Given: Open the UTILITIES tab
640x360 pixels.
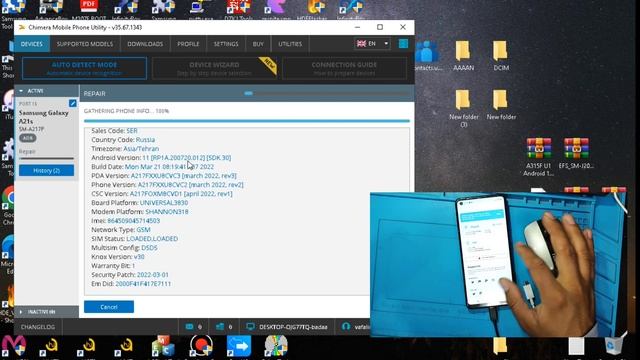Looking at the screenshot, I should [290, 44].
